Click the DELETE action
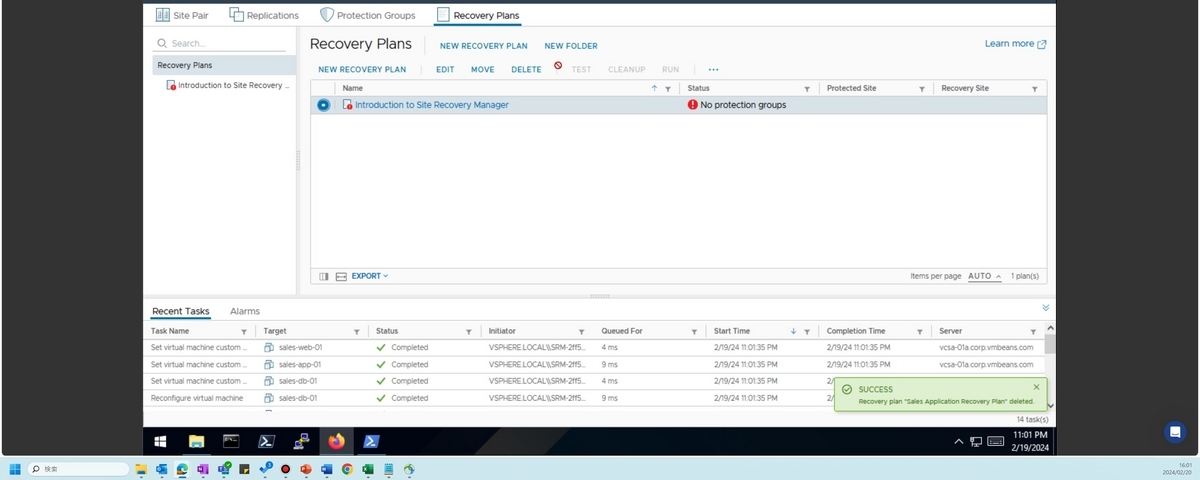1200x480 pixels. (x=526, y=69)
